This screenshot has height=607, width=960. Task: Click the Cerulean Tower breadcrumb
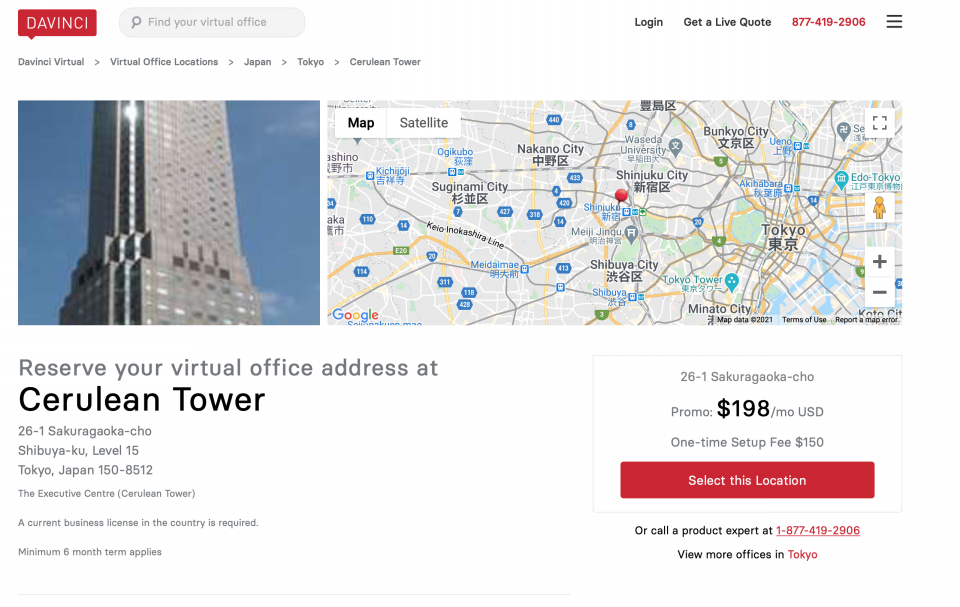[x=385, y=62]
